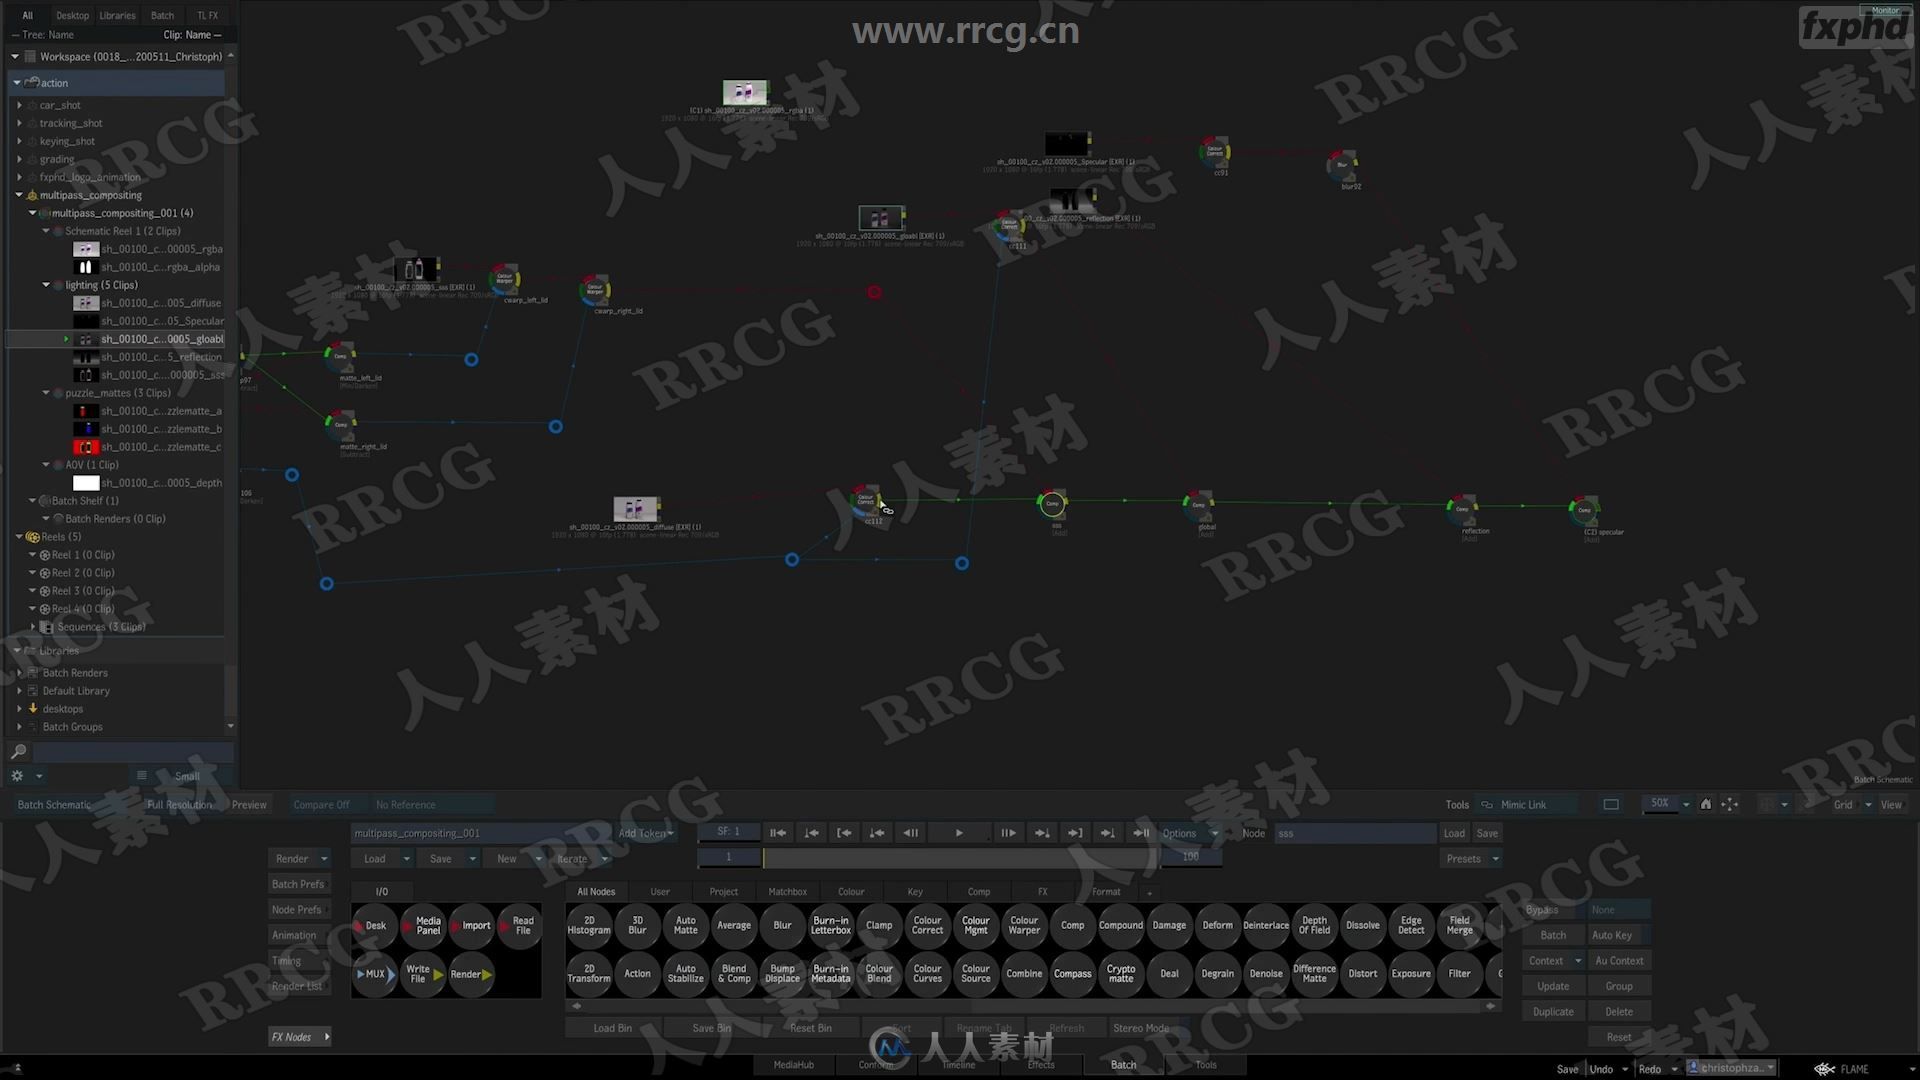The width and height of the screenshot is (1920, 1080).
Task: Click the Blur node icon in toolbar
Action: tap(781, 924)
